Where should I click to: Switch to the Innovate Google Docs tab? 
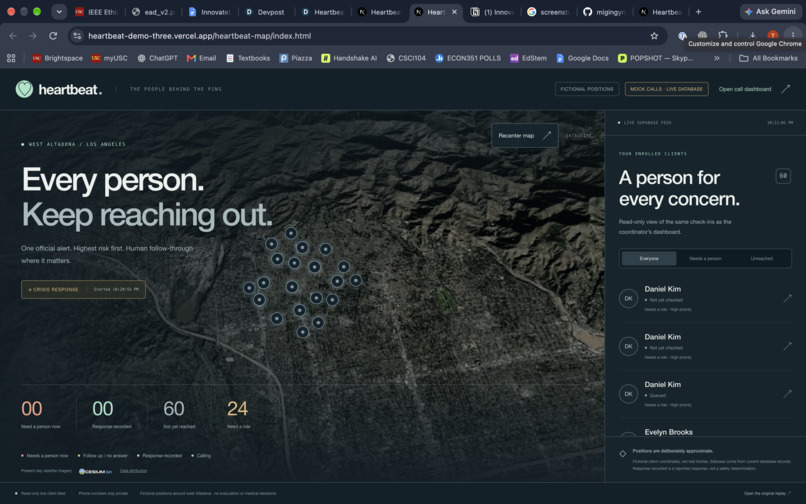[210, 12]
